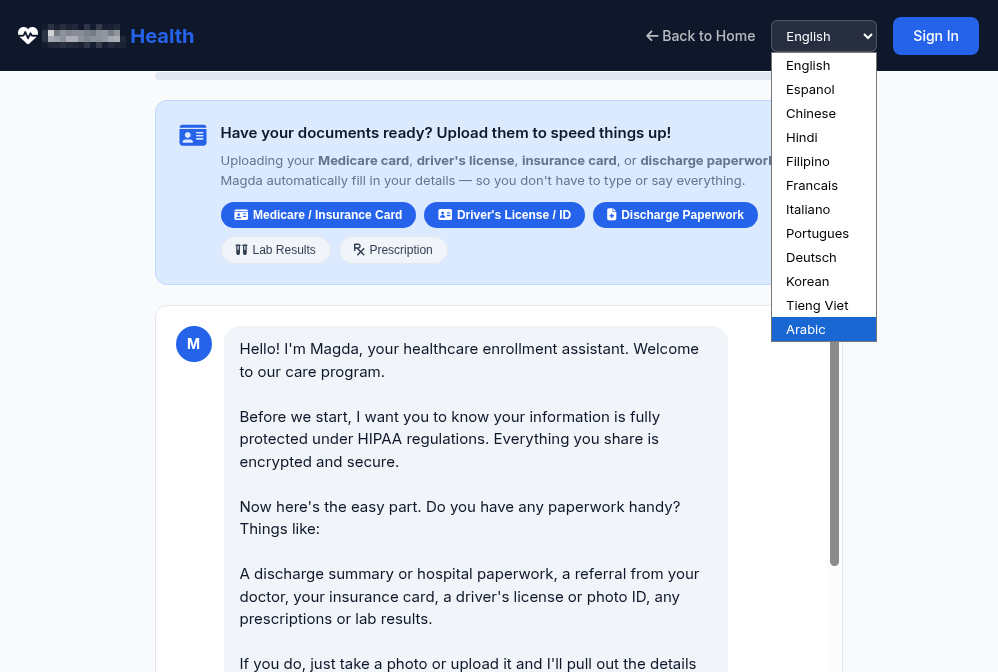
Task: Select Korean language option
Action: [x=807, y=282]
